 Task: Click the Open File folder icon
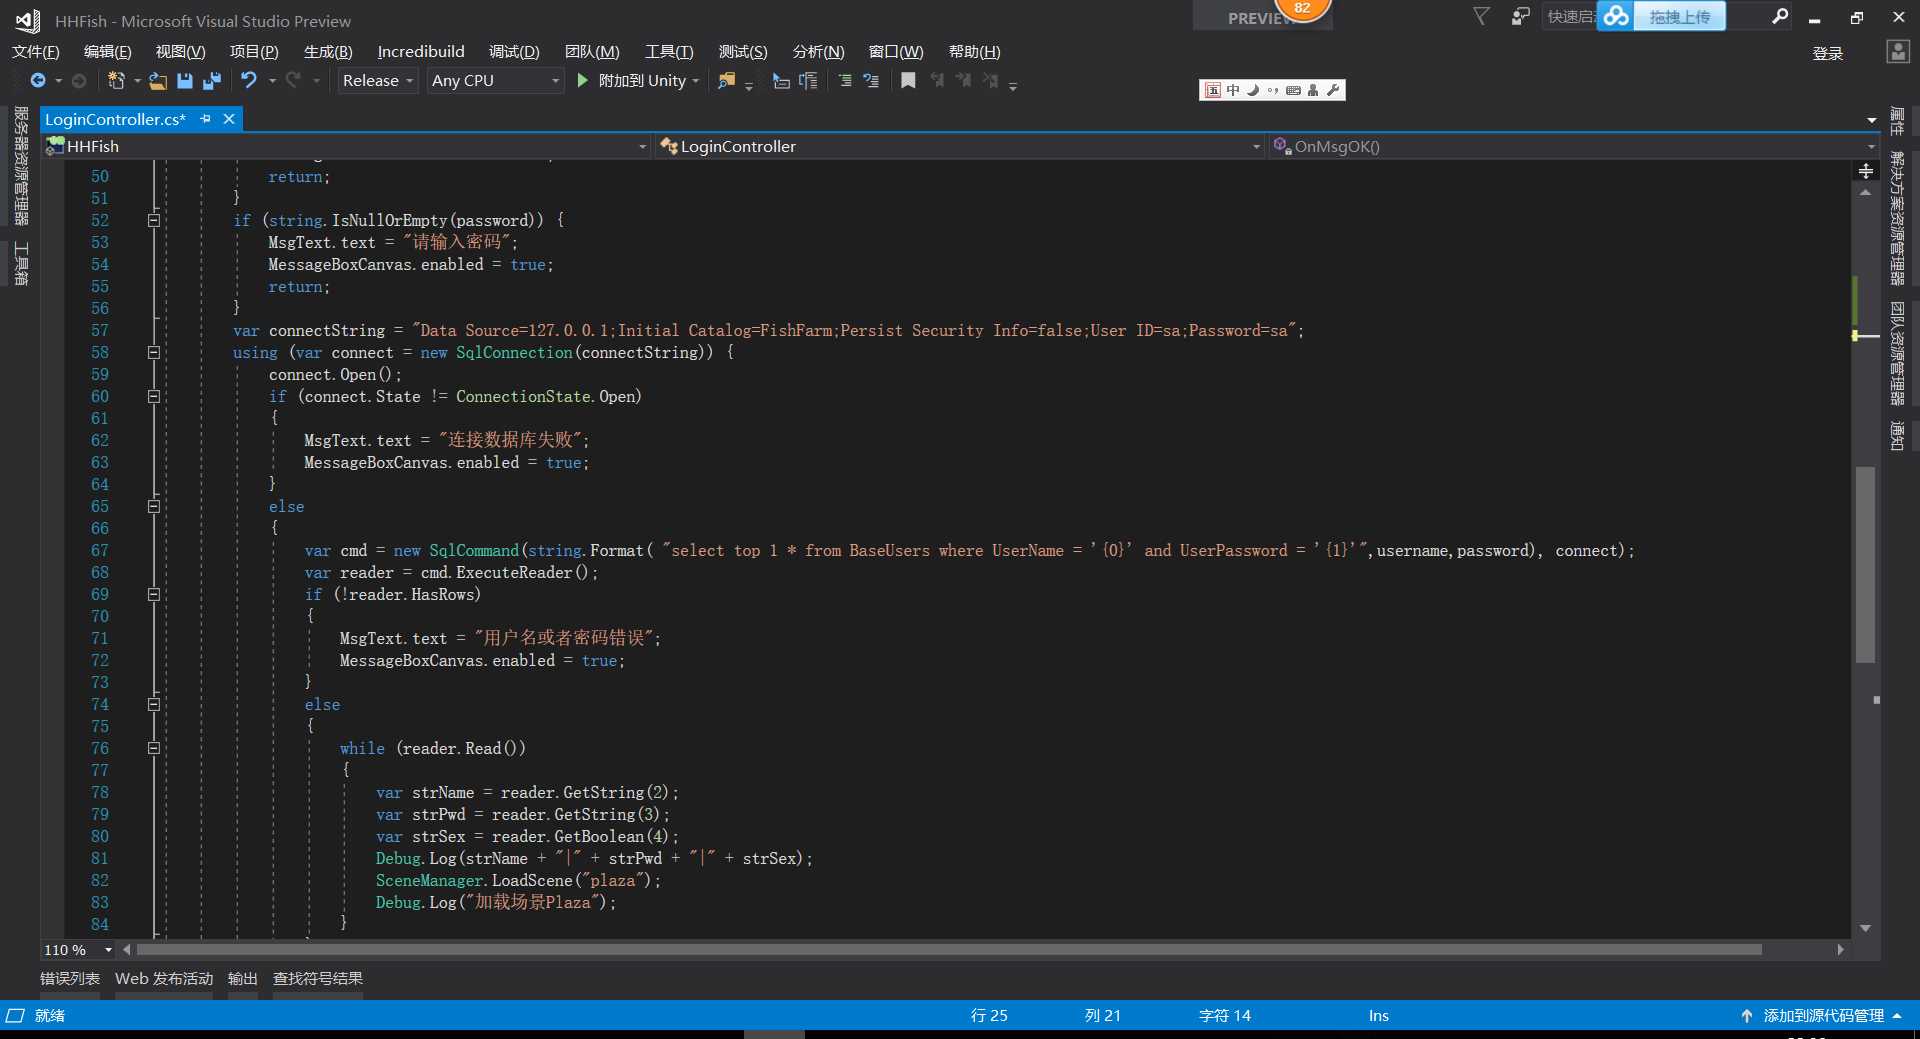coord(158,81)
